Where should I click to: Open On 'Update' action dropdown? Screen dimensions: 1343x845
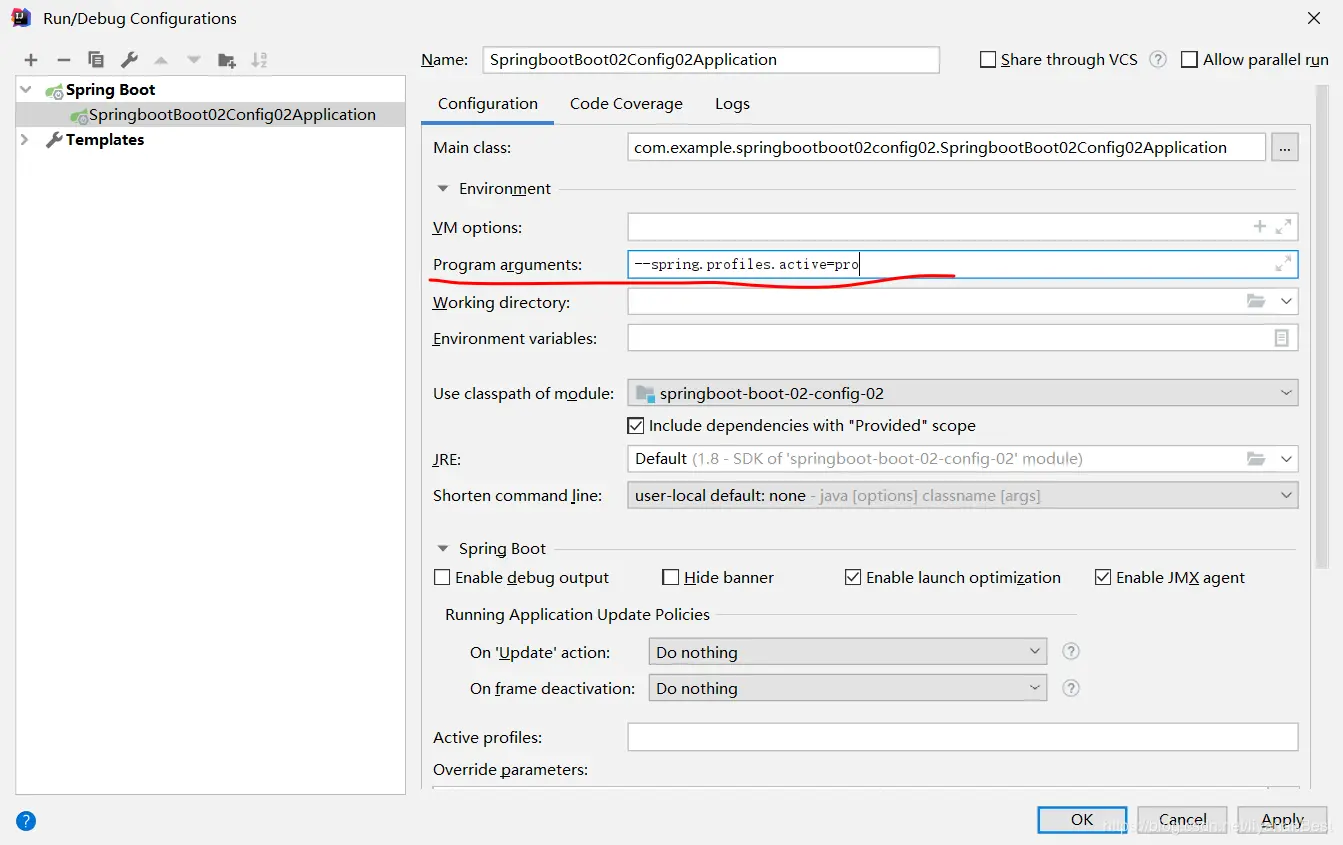(847, 652)
